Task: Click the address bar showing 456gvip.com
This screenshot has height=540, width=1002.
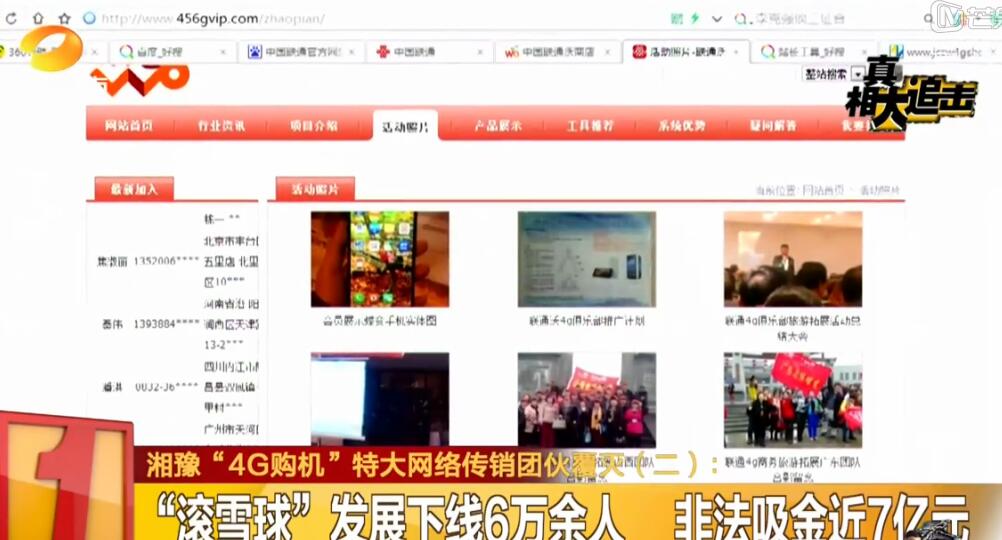Action: click(x=212, y=19)
